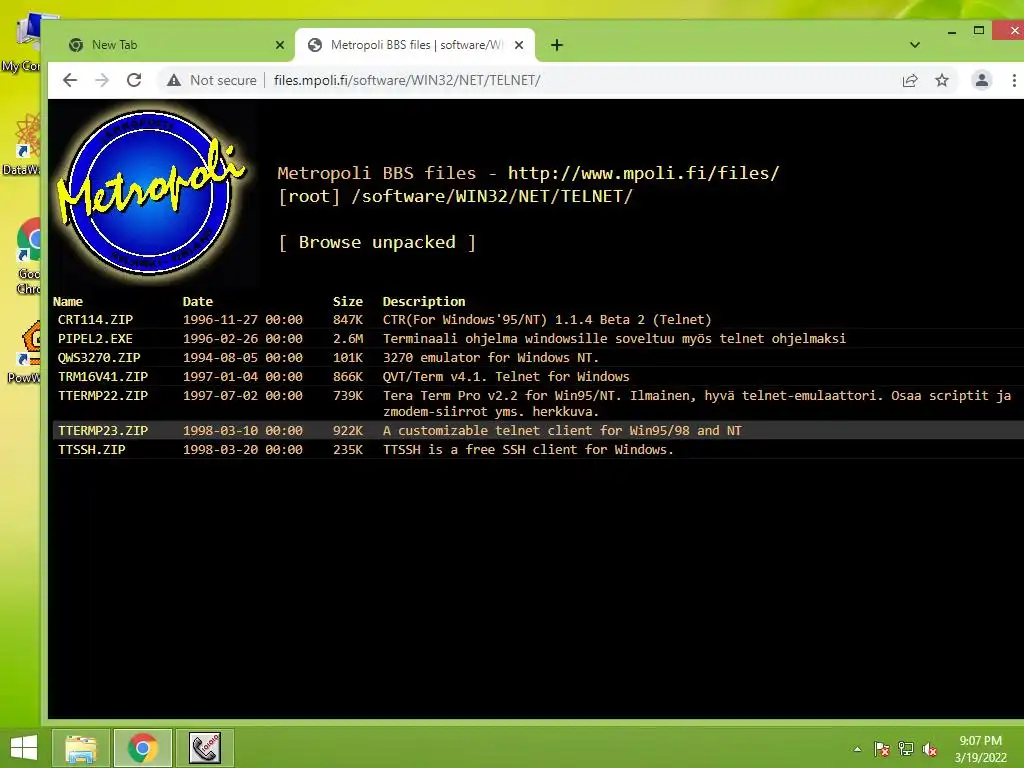Sort by the Date column header
This screenshot has width=1024, height=768.
[x=198, y=302]
